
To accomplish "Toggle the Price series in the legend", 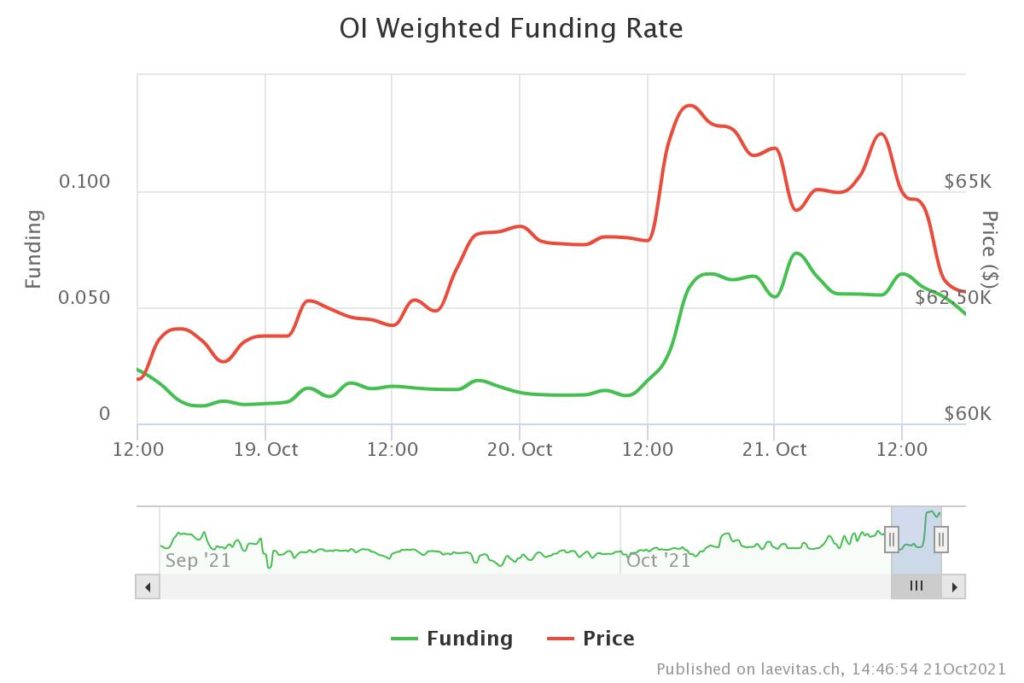I will pos(591,638).
